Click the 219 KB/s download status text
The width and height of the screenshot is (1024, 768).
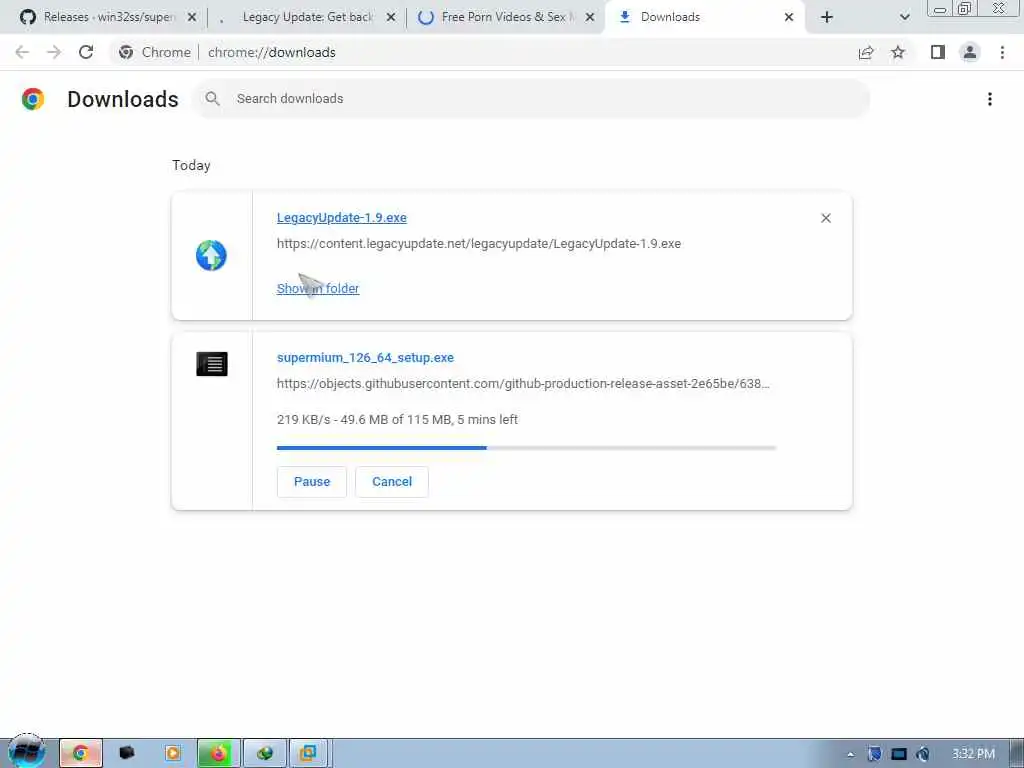point(397,420)
